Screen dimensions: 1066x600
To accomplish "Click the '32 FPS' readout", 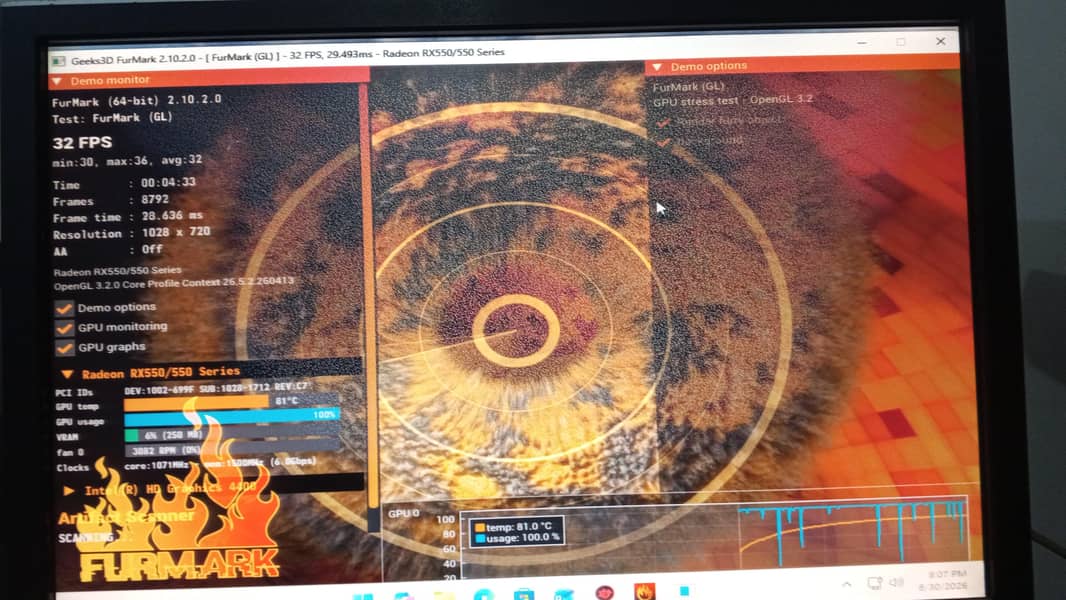I will point(82,143).
